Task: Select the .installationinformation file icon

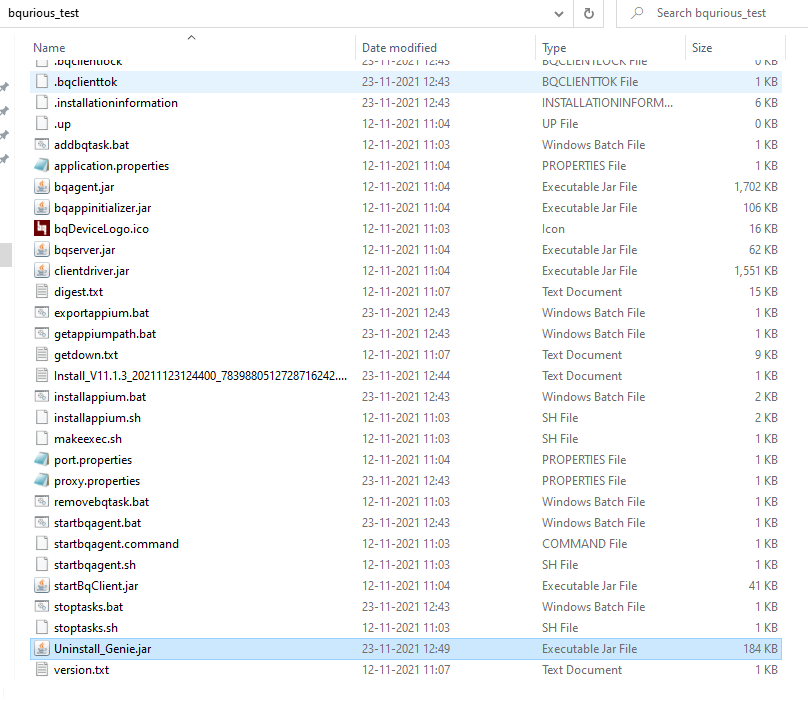Action: [42, 103]
